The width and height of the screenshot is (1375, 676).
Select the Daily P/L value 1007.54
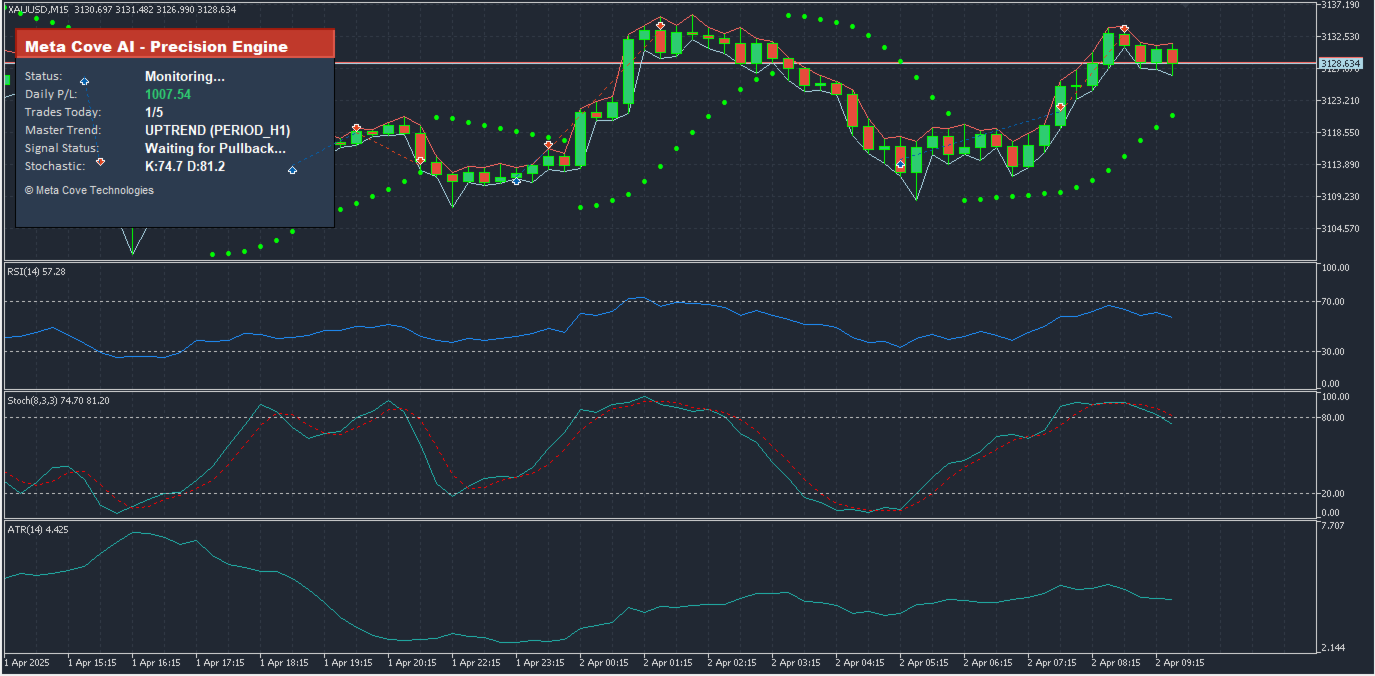coord(168,94)
